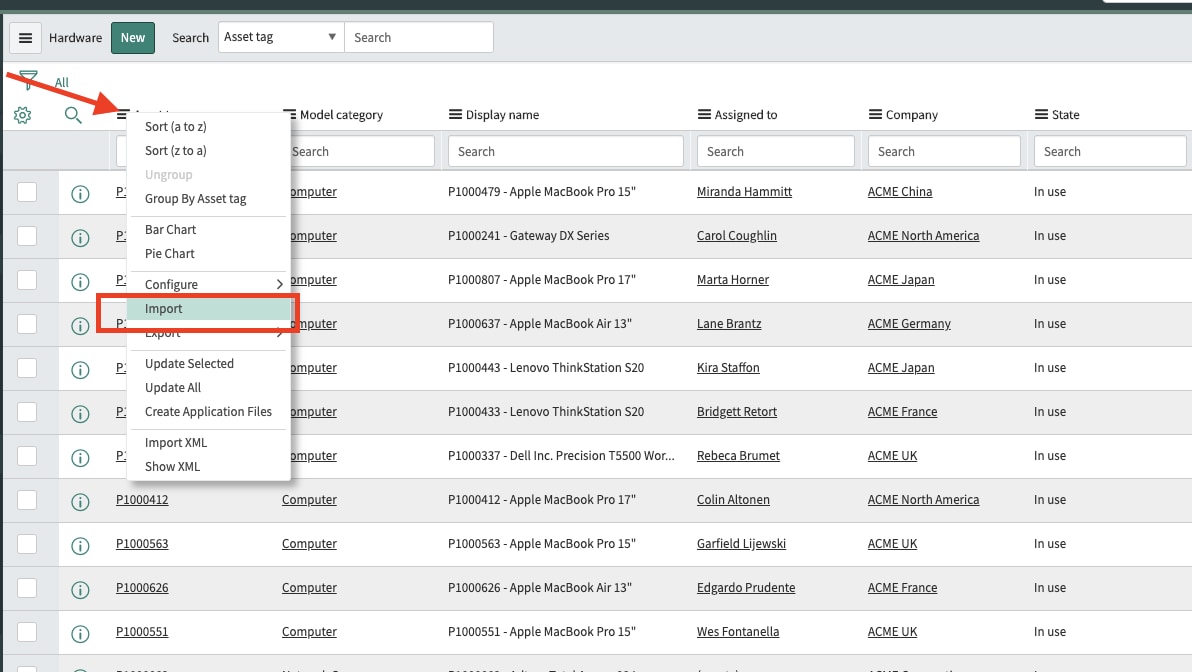This screenshot has width=1192, height=672.
Task: Select Pie Chart menu option
Action: point(170,254)
